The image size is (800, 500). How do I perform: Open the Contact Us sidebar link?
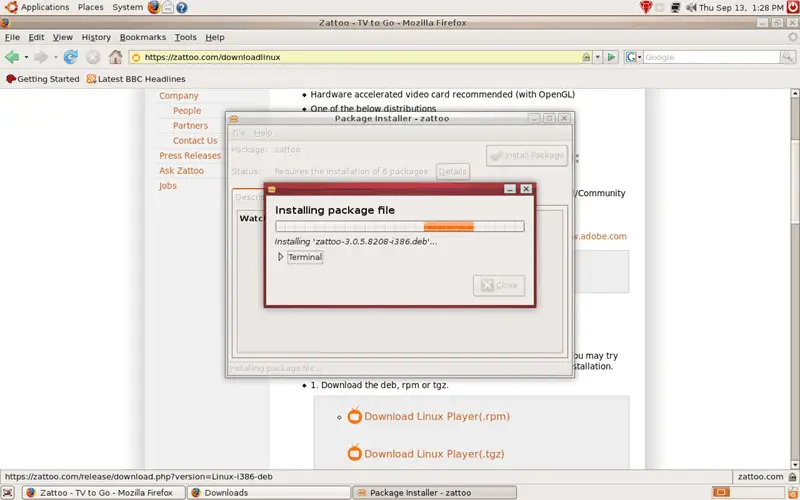195,141
